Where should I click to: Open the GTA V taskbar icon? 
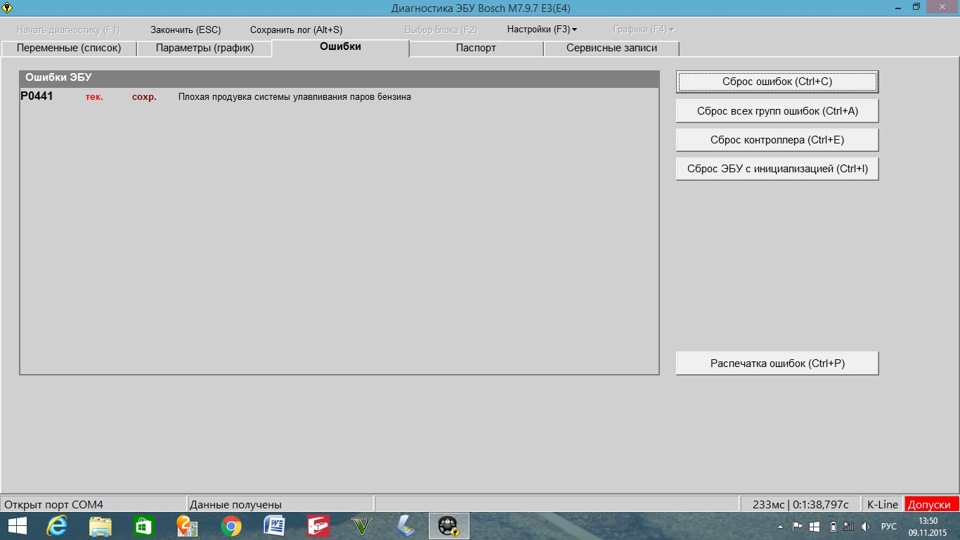coord(362,526)
